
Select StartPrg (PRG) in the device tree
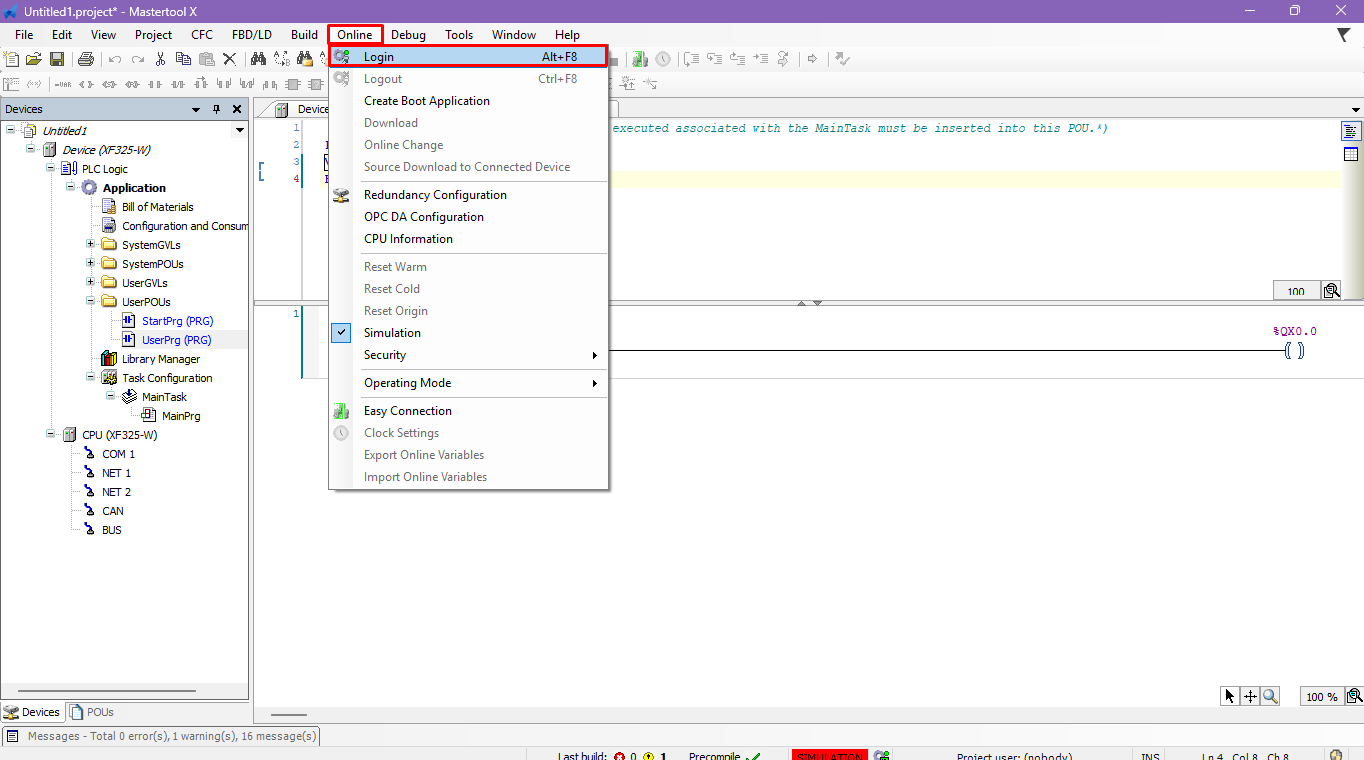[177, 321]
